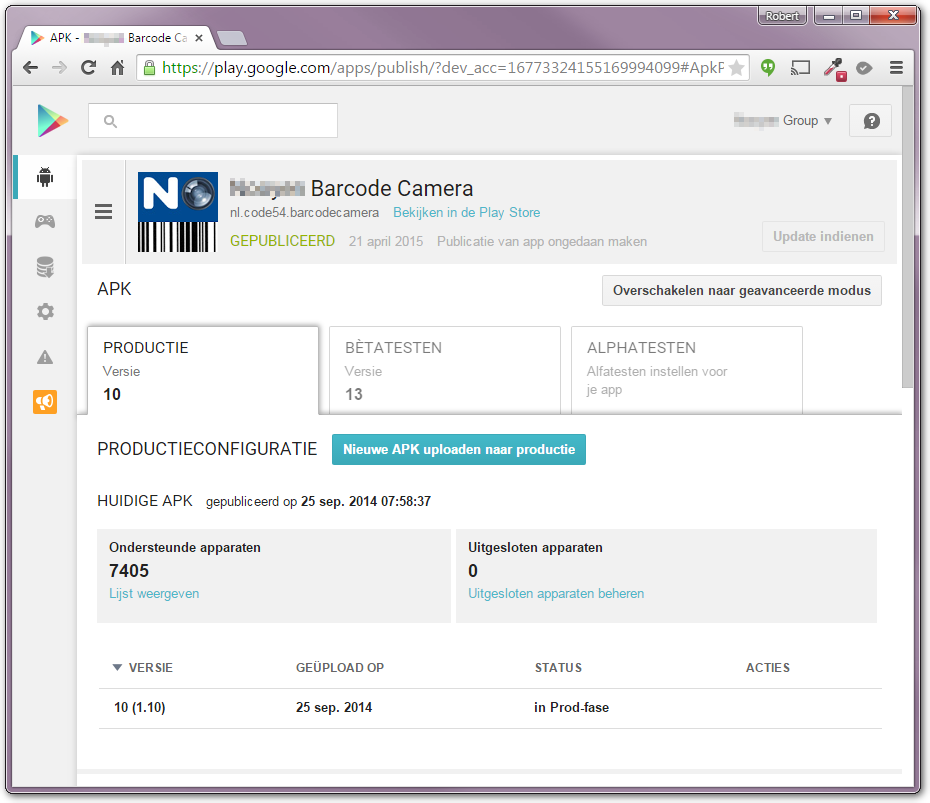The image size is (930, 803).
Task: Expand the Group account dropdown
Action: coord(783,121)
